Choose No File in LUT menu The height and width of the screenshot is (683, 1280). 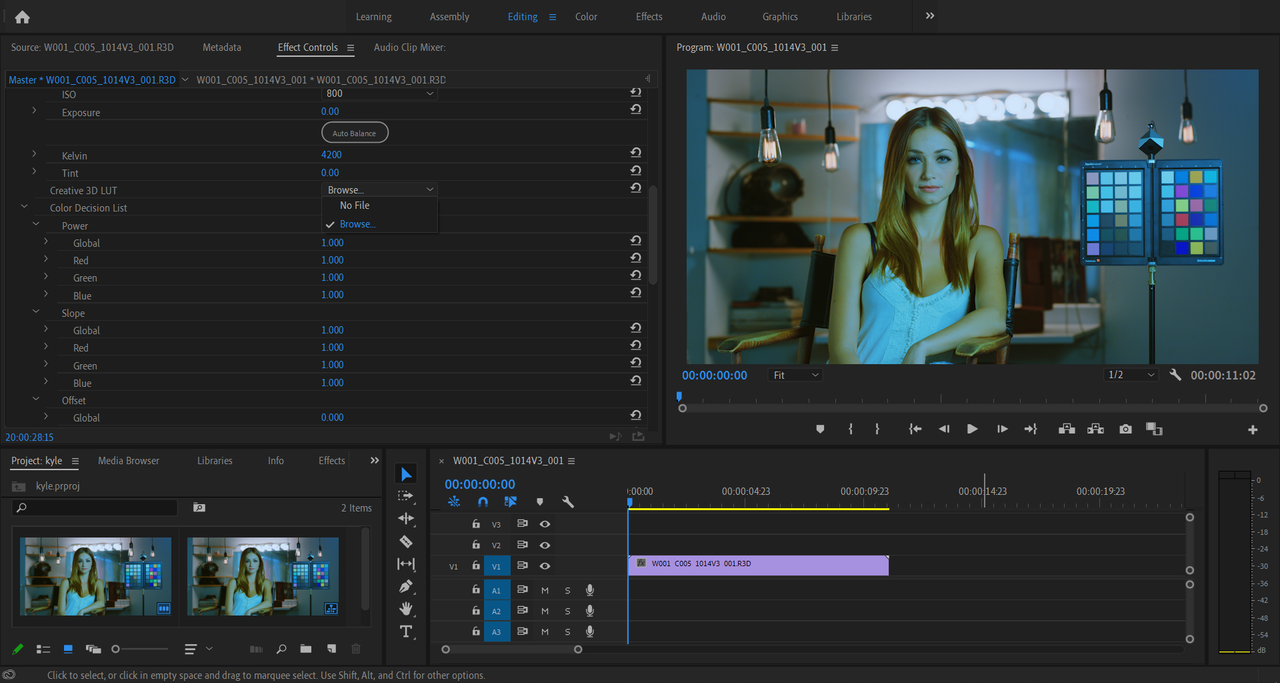coord(355,205)
